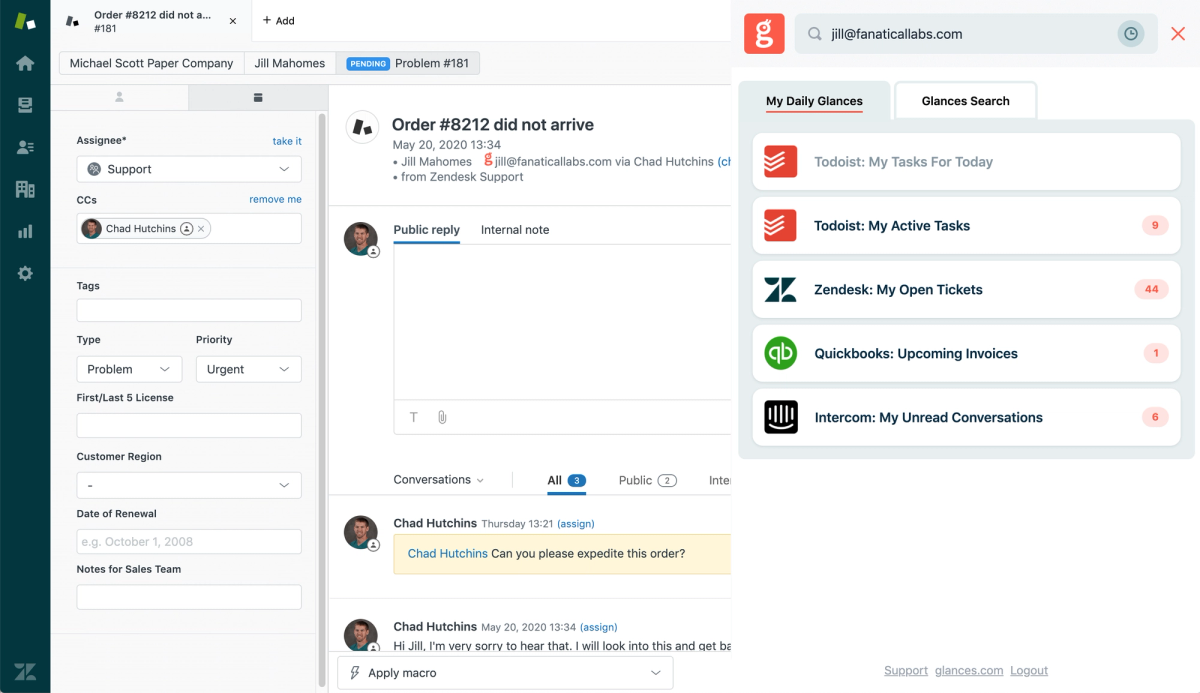This screenshot has width=1200, height=693.
Task: Open the Home icon in Zendesk sidebar
Action: [25, 63]
